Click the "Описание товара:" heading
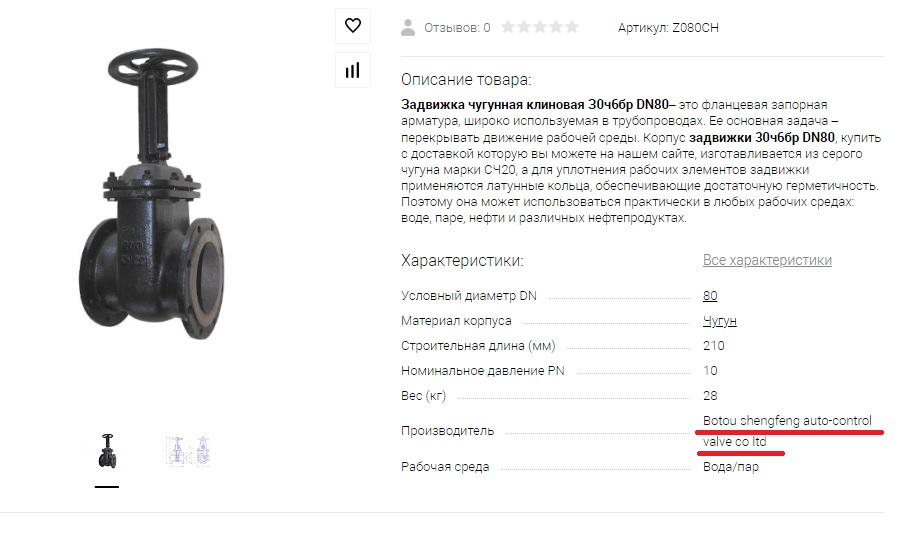The height and width of the screenshot is (539, 905). pyautogui.click(x=466, y=79)
